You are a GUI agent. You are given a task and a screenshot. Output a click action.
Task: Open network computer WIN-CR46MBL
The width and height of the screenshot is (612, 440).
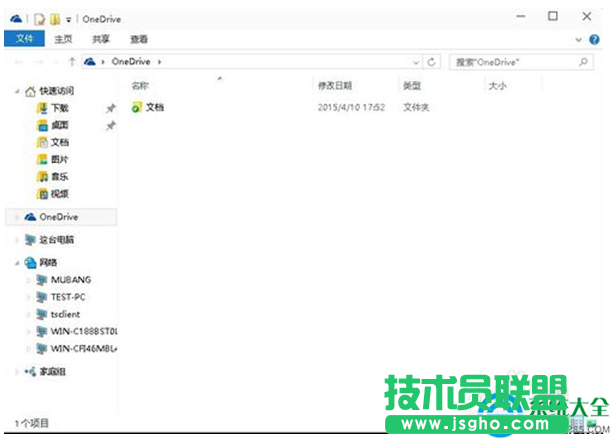point(84,349)
